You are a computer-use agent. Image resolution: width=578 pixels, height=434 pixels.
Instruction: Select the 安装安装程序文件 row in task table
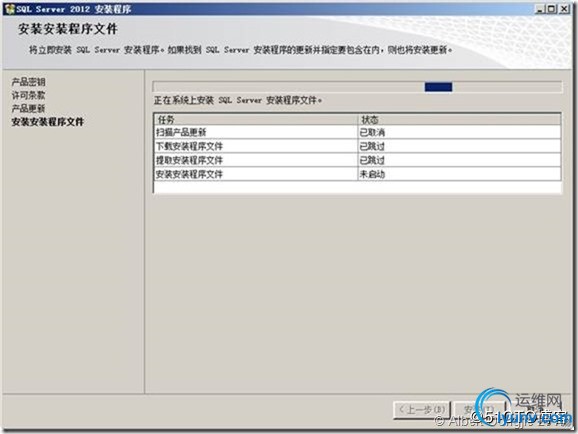358,174
